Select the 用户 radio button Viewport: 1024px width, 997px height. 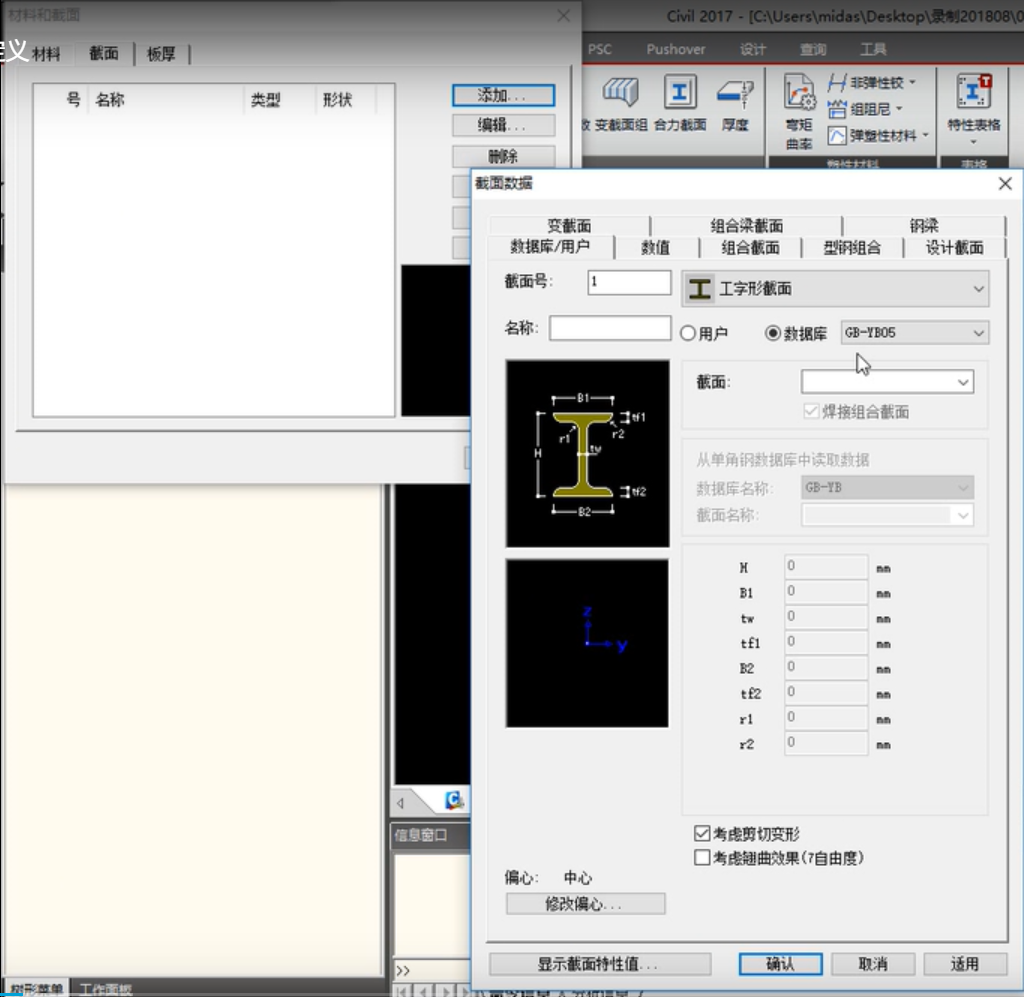(x=688, y=334)
